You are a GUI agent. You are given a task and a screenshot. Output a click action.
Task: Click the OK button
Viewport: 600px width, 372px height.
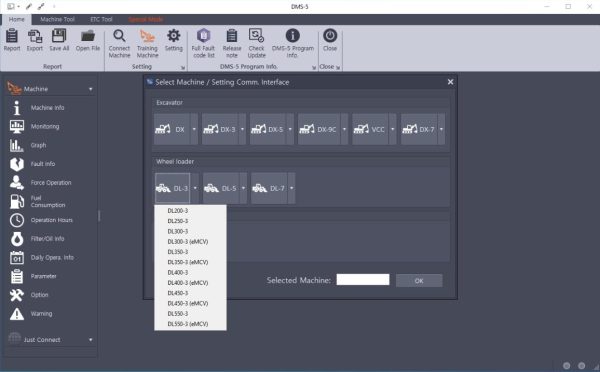419,281
